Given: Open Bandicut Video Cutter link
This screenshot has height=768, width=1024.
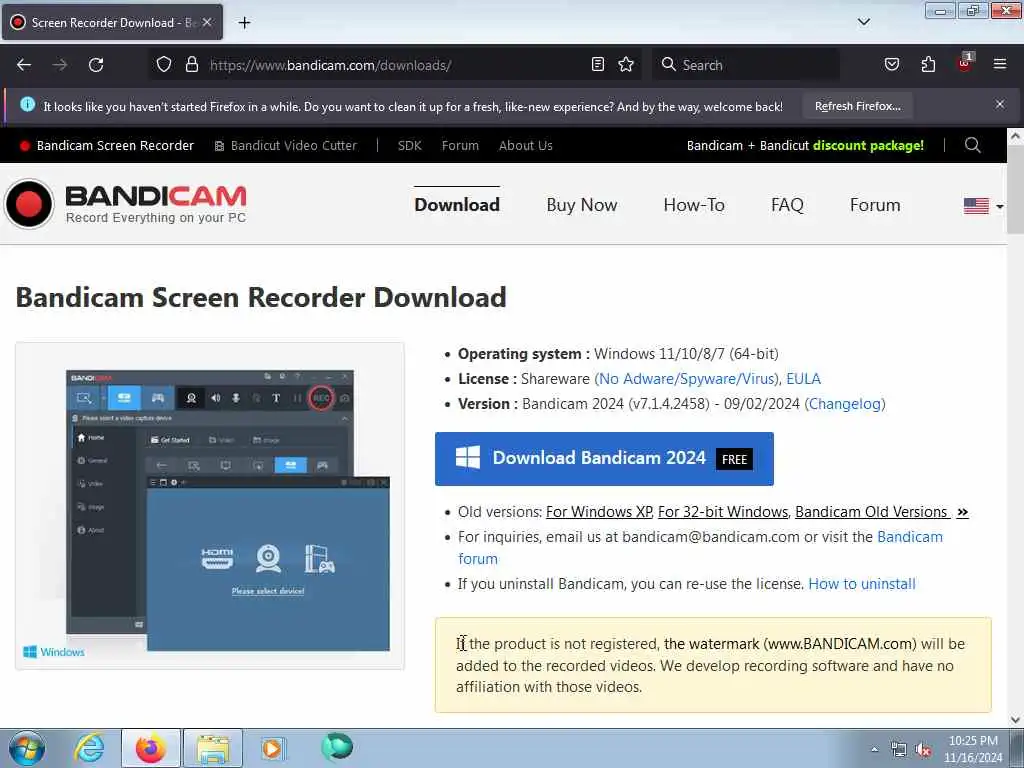Looking at the screenshot, I should tap(286, 146).
